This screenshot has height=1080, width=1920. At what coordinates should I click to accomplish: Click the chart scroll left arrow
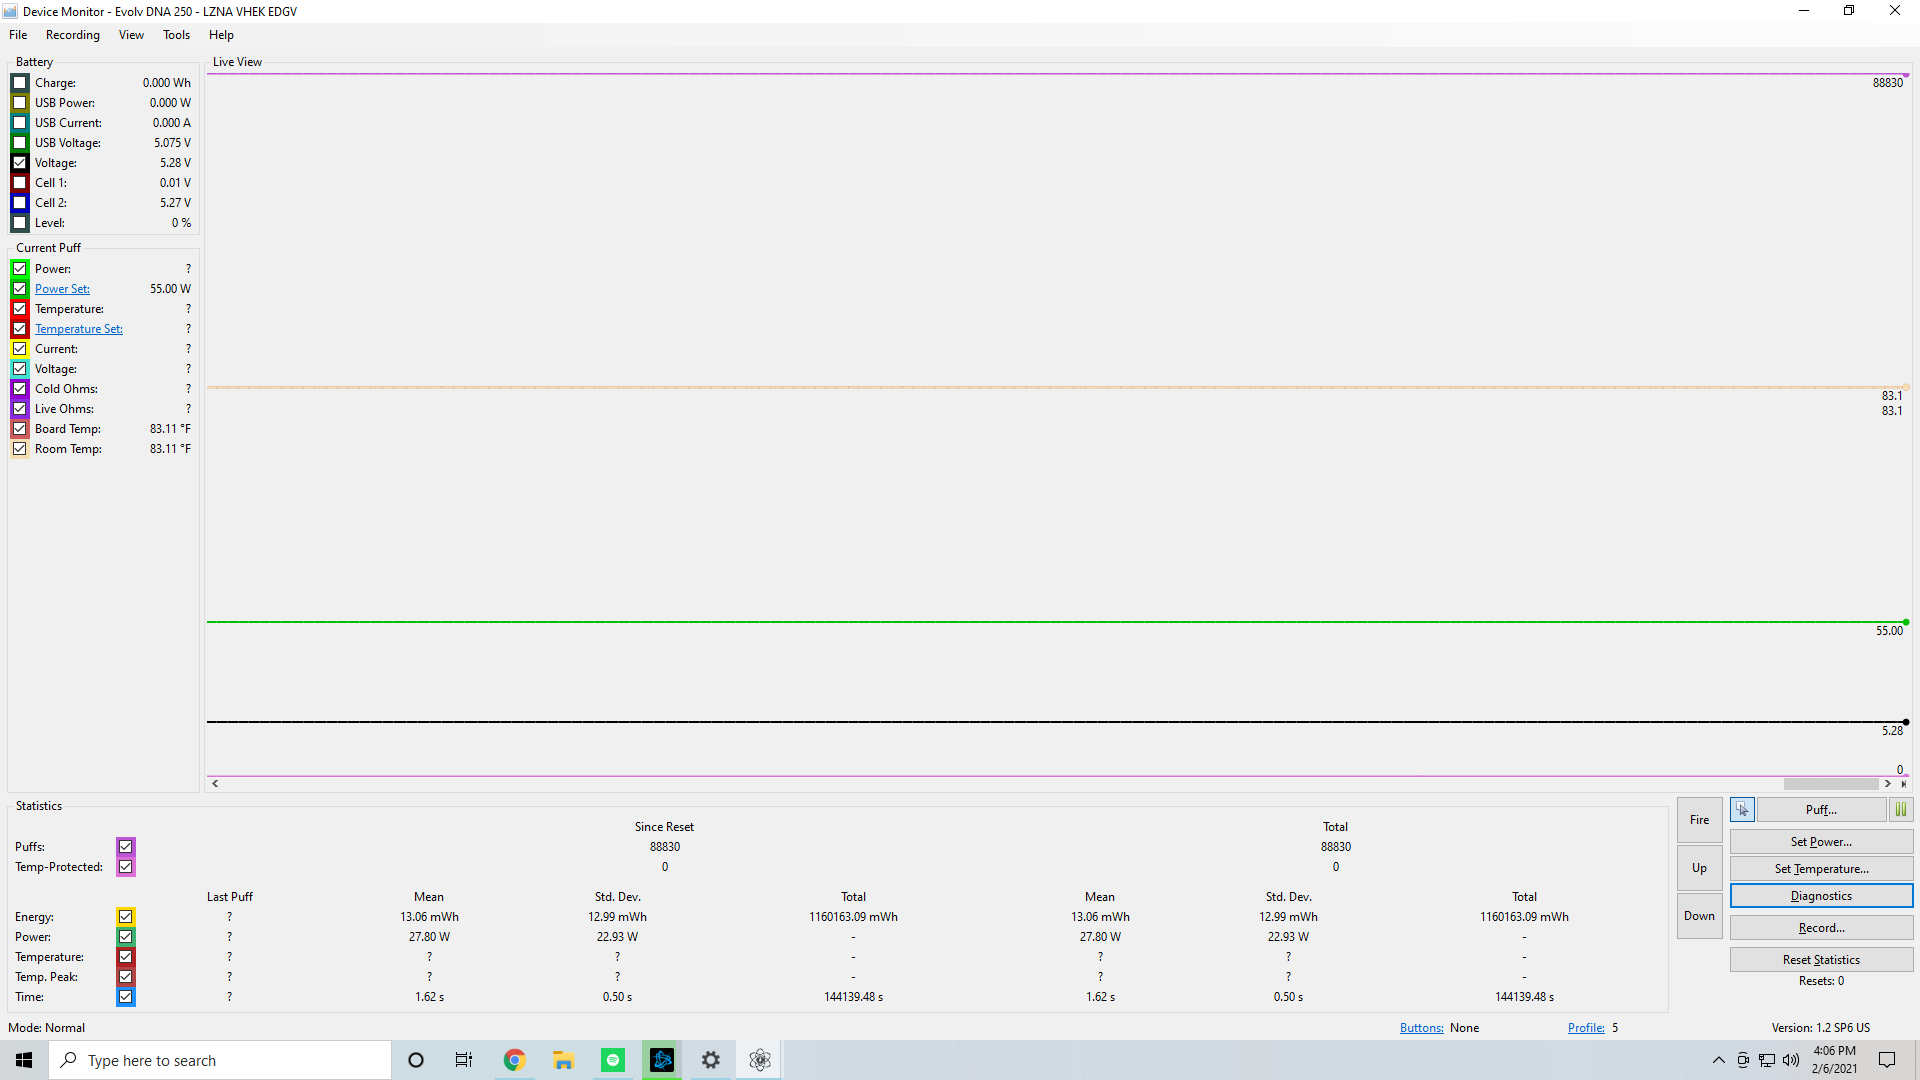coord(215,784)
